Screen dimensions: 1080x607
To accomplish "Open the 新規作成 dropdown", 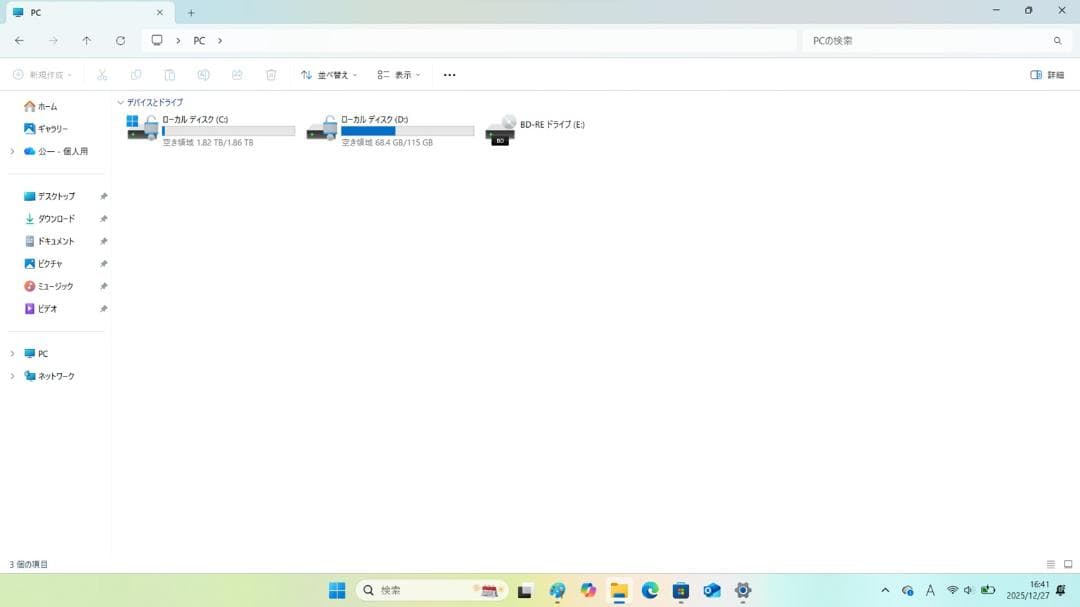I will (x=42, y=74).
